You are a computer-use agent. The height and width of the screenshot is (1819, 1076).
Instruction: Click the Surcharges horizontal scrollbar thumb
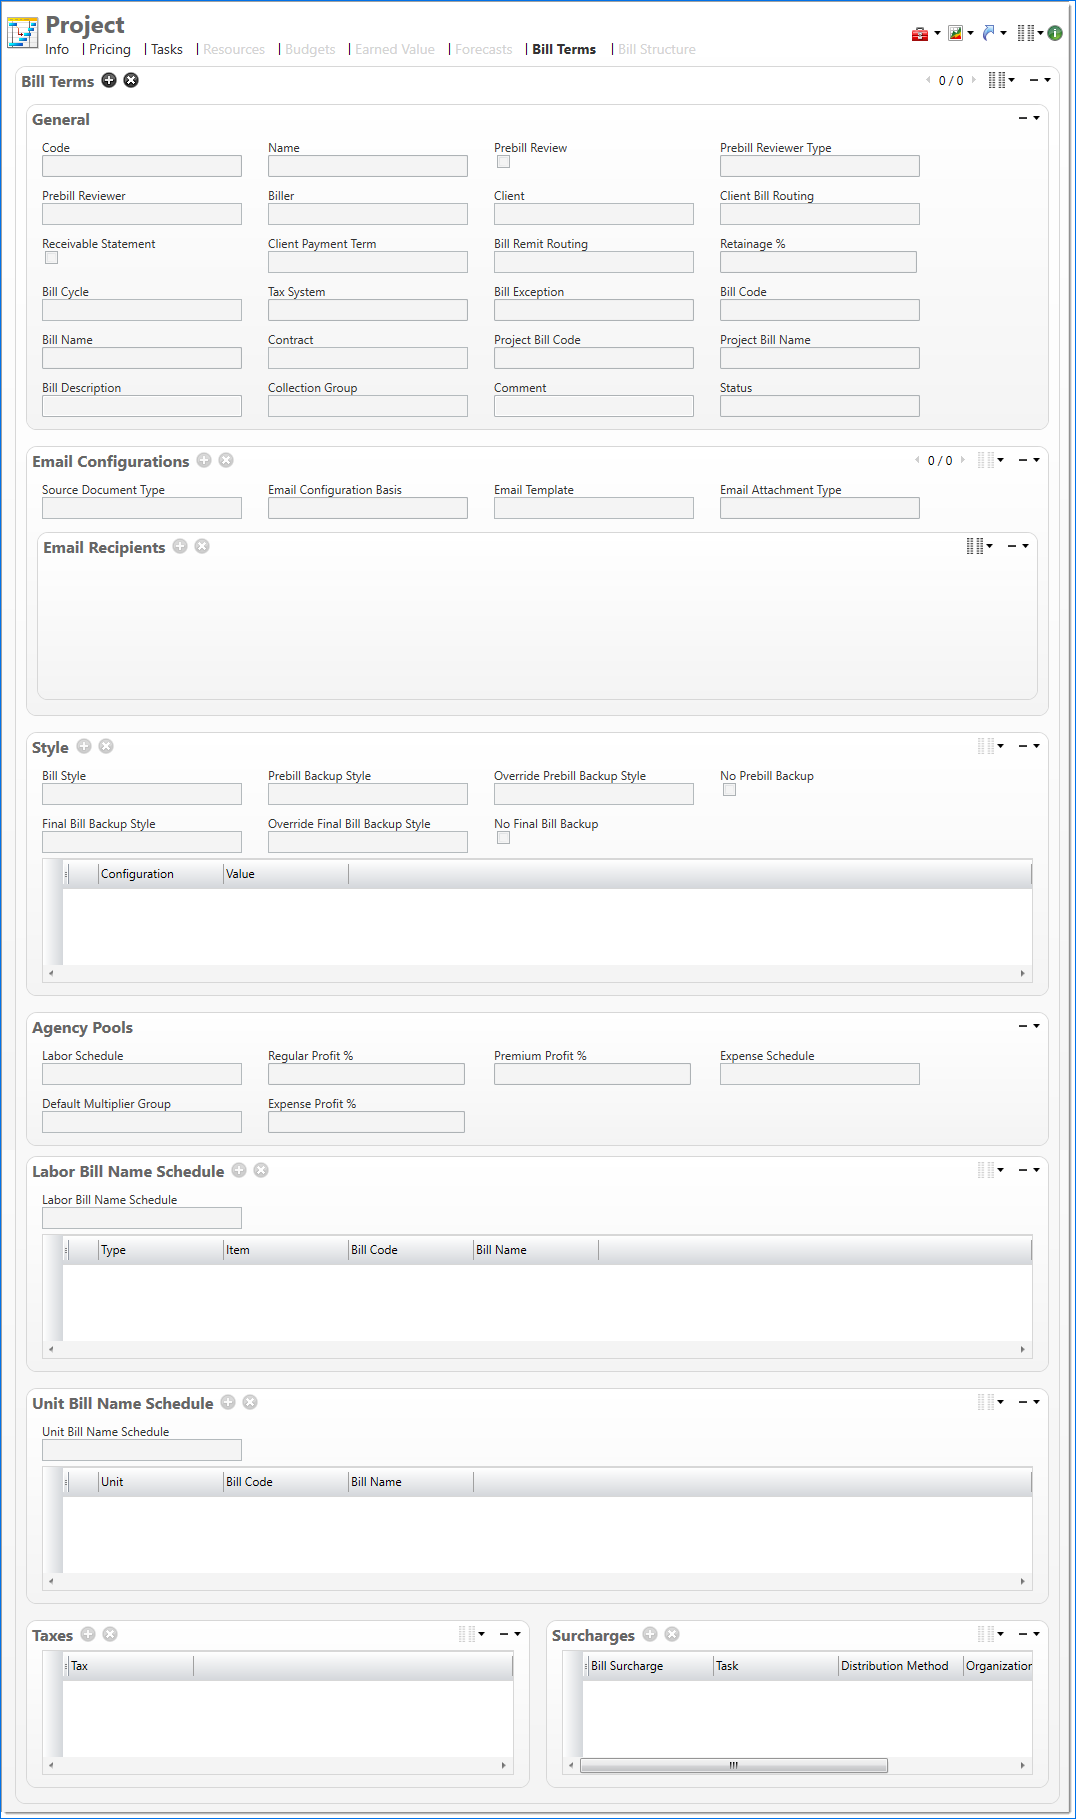click(x=733, y=1765)
